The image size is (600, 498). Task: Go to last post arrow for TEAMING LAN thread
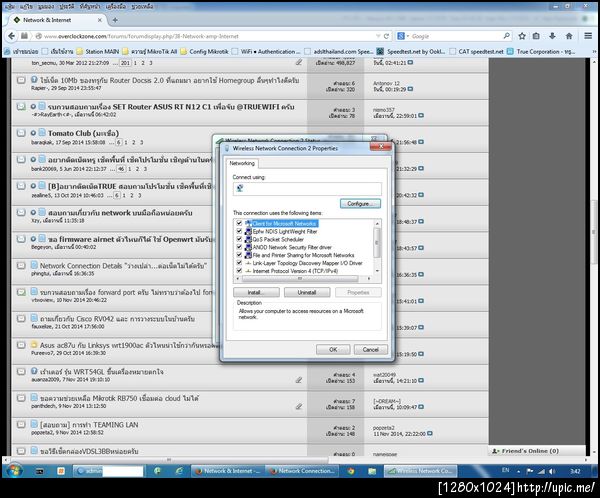coord(430,433)
